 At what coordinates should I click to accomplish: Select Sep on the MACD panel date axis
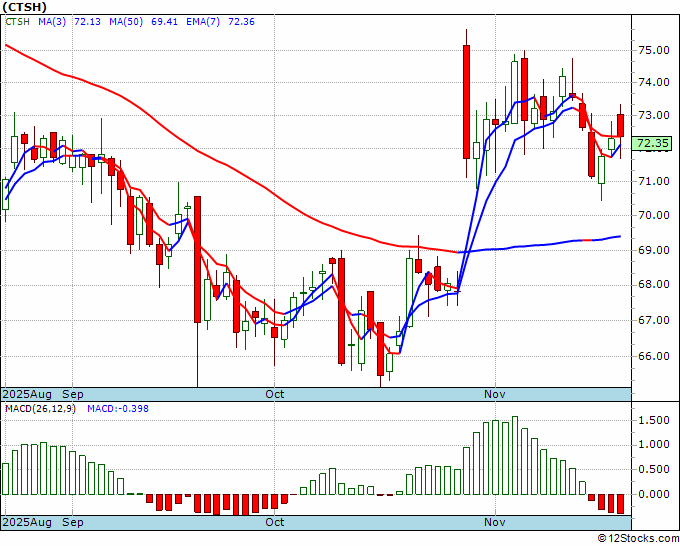[x=72, y=522]
